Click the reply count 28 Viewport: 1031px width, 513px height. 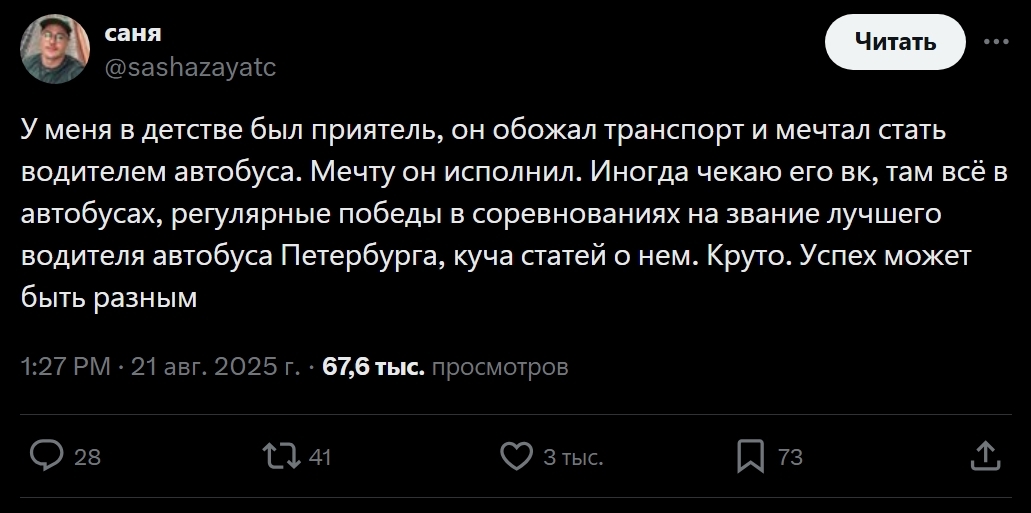click(x=88, y=458)
